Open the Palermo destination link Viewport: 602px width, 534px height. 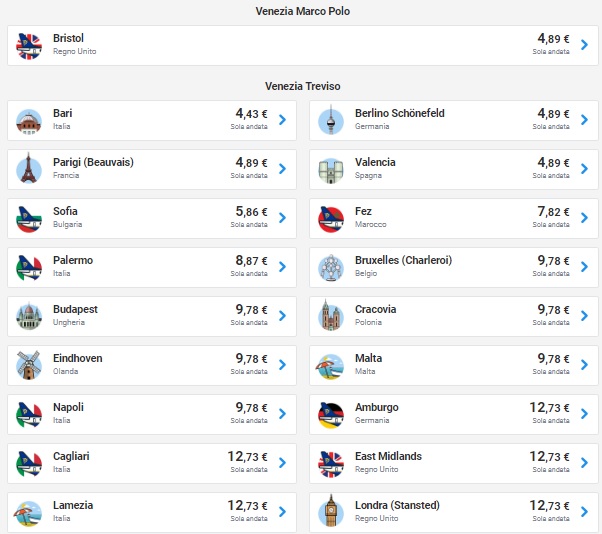coord(73,260)
